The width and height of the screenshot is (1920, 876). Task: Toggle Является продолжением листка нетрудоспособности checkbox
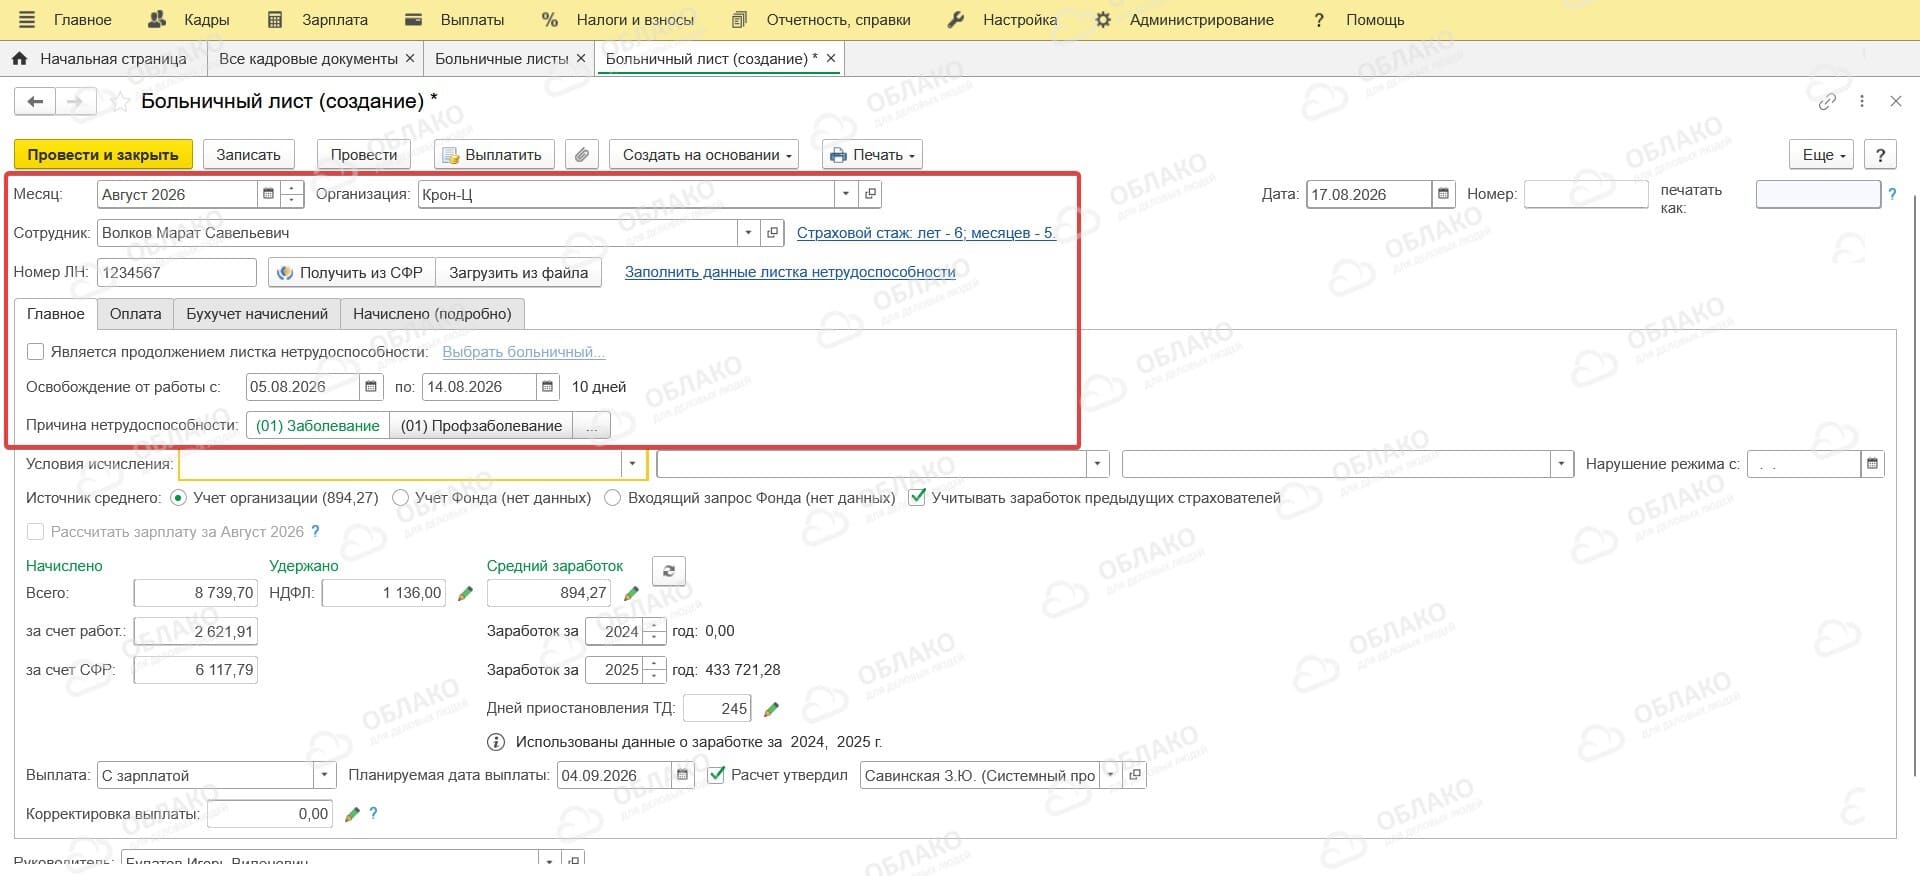point(36,352)
